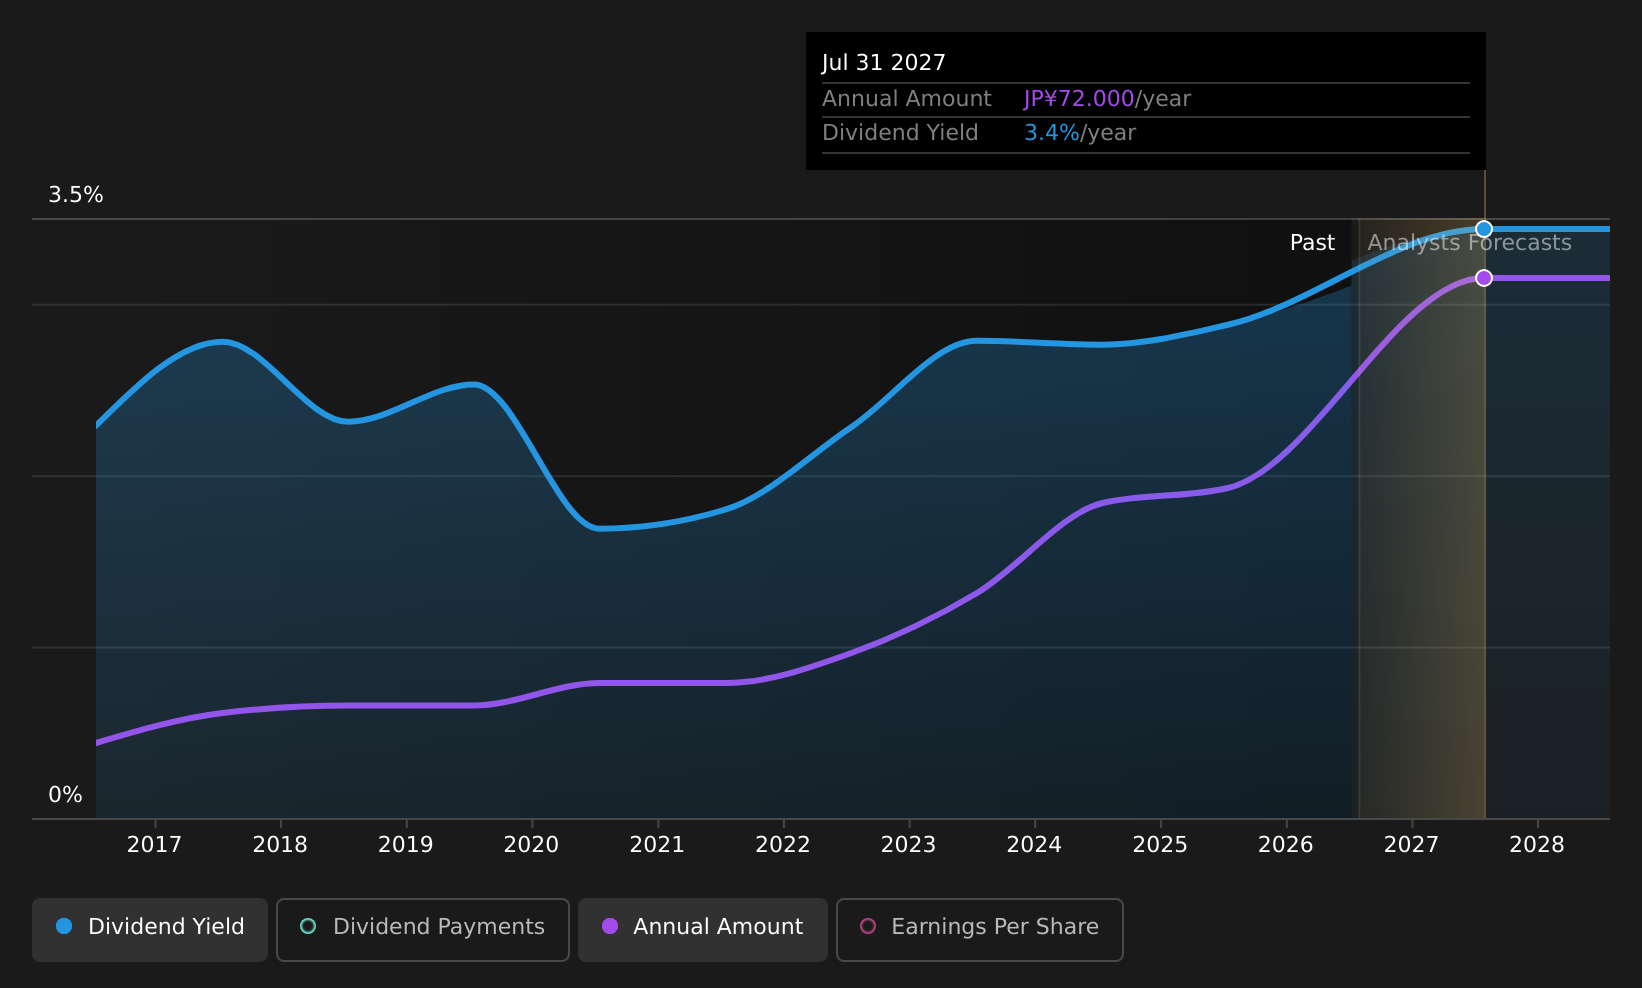The height and width of the screenshot is (988, 1642).
Task: Click the 2022 axis label
Action: (783, 845)
